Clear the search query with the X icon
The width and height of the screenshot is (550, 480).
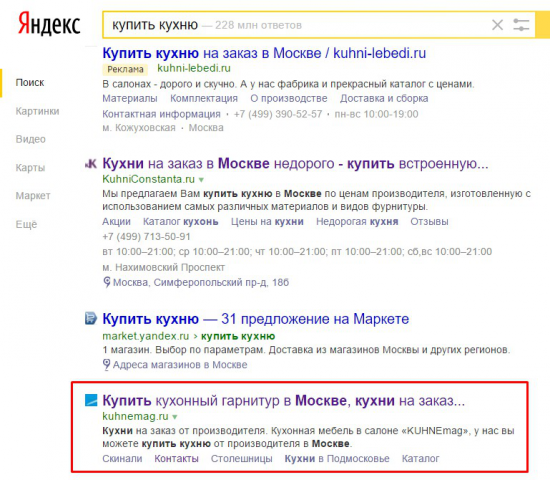coord(497,25)
